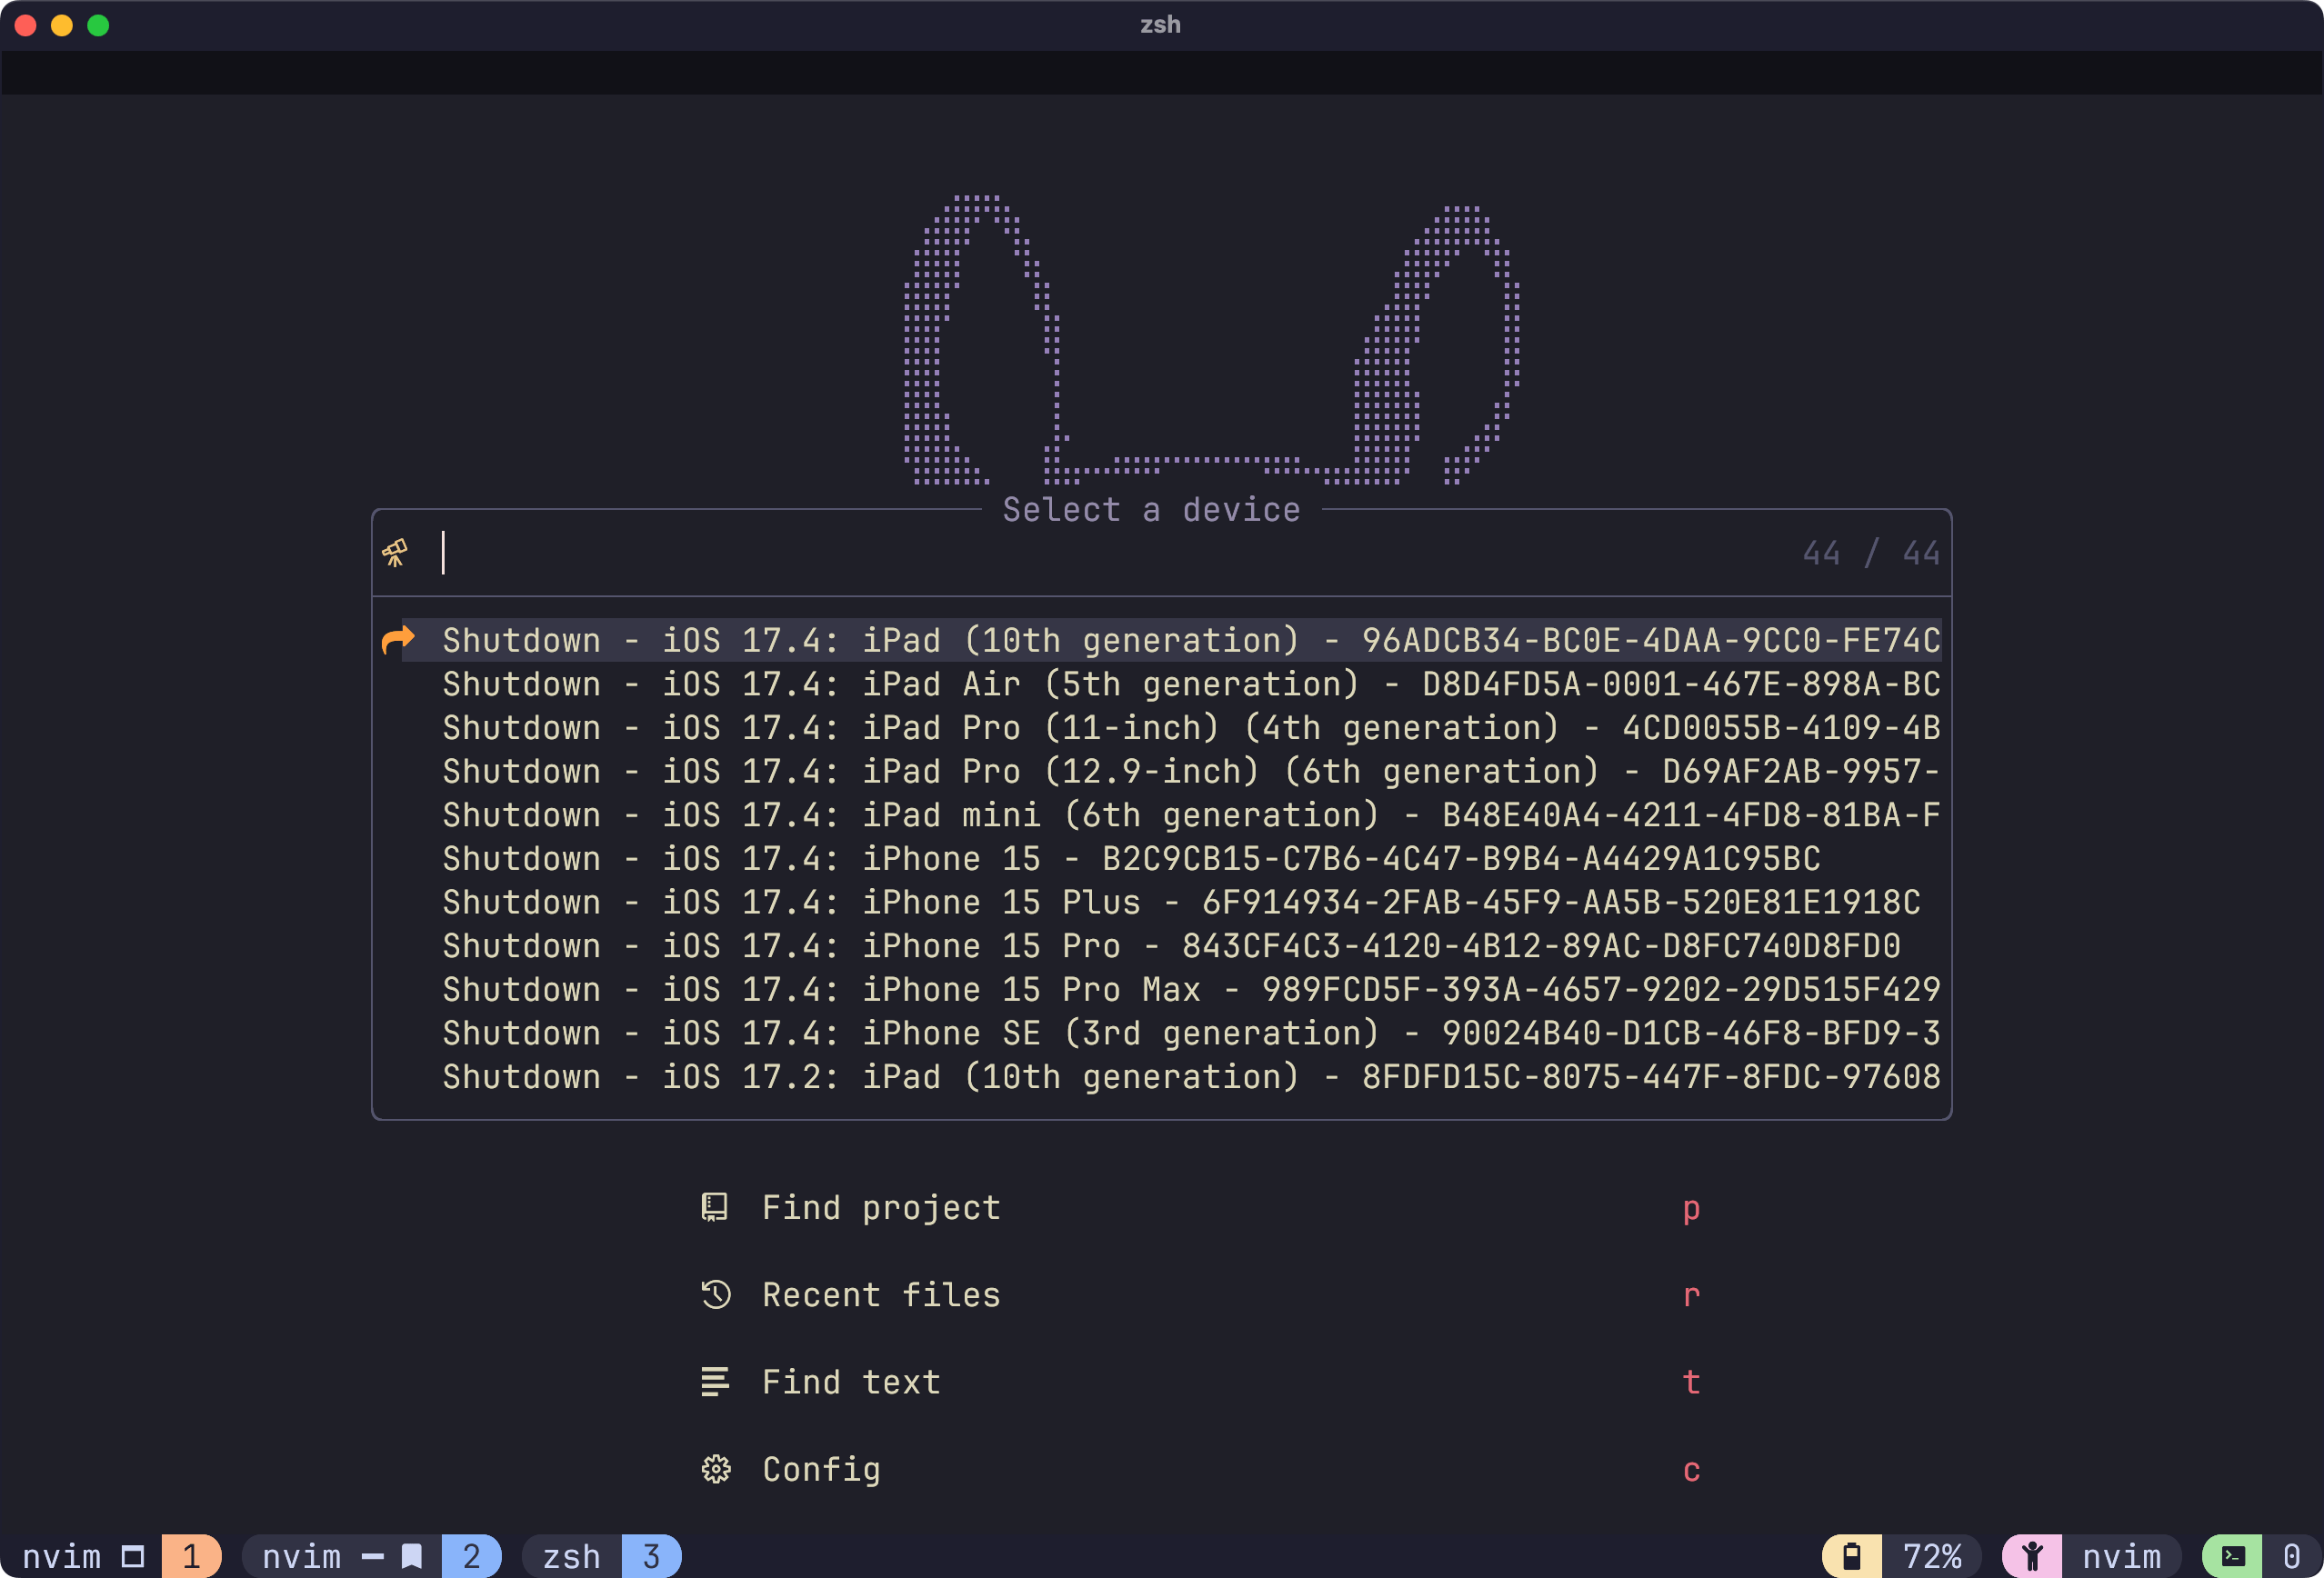Viewport: 2324px width, 1578px height.
Task: Click the Recent files history icon
Action: click(715, 1294)
